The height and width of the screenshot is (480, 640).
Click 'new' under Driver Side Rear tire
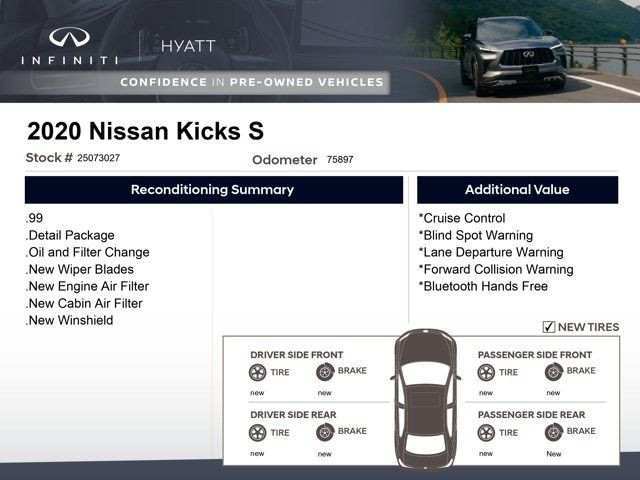tap(257, 453)
